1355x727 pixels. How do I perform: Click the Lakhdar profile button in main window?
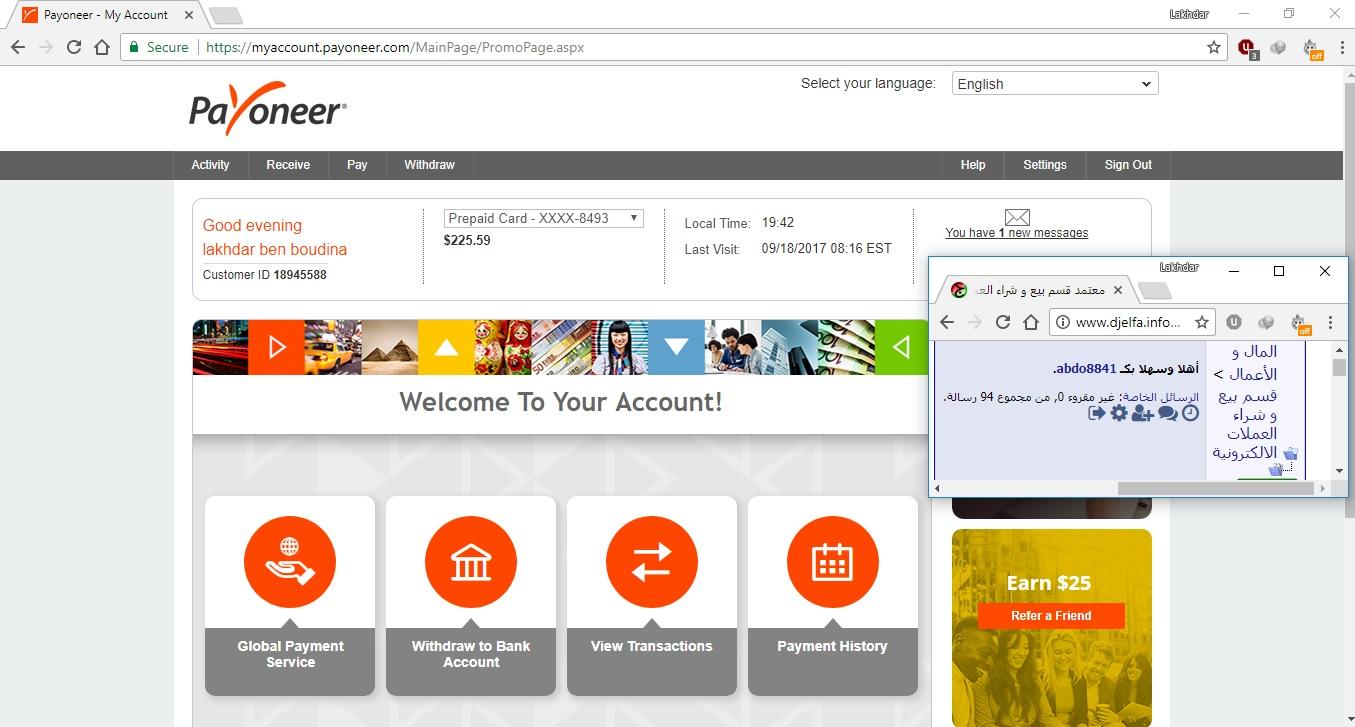click(x=1191, y=14)
